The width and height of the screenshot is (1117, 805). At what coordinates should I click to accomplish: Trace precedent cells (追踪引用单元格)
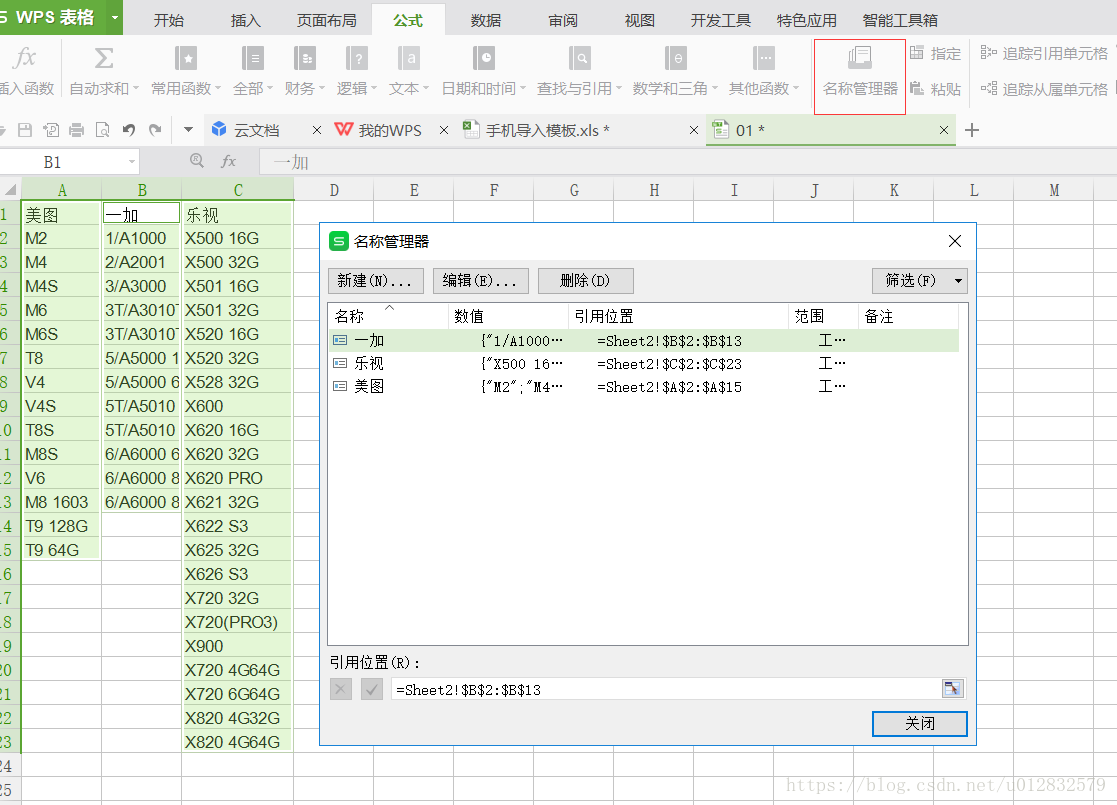pos(1044,53)
